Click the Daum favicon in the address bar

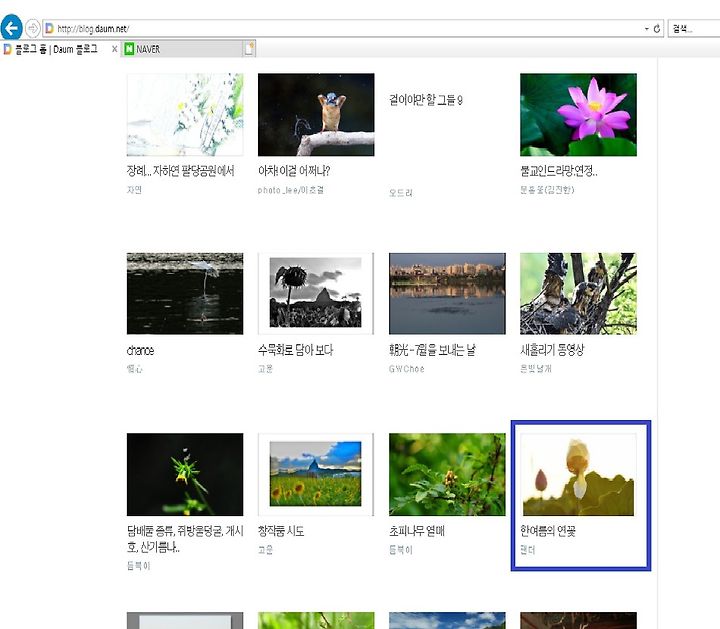point(49,28)
